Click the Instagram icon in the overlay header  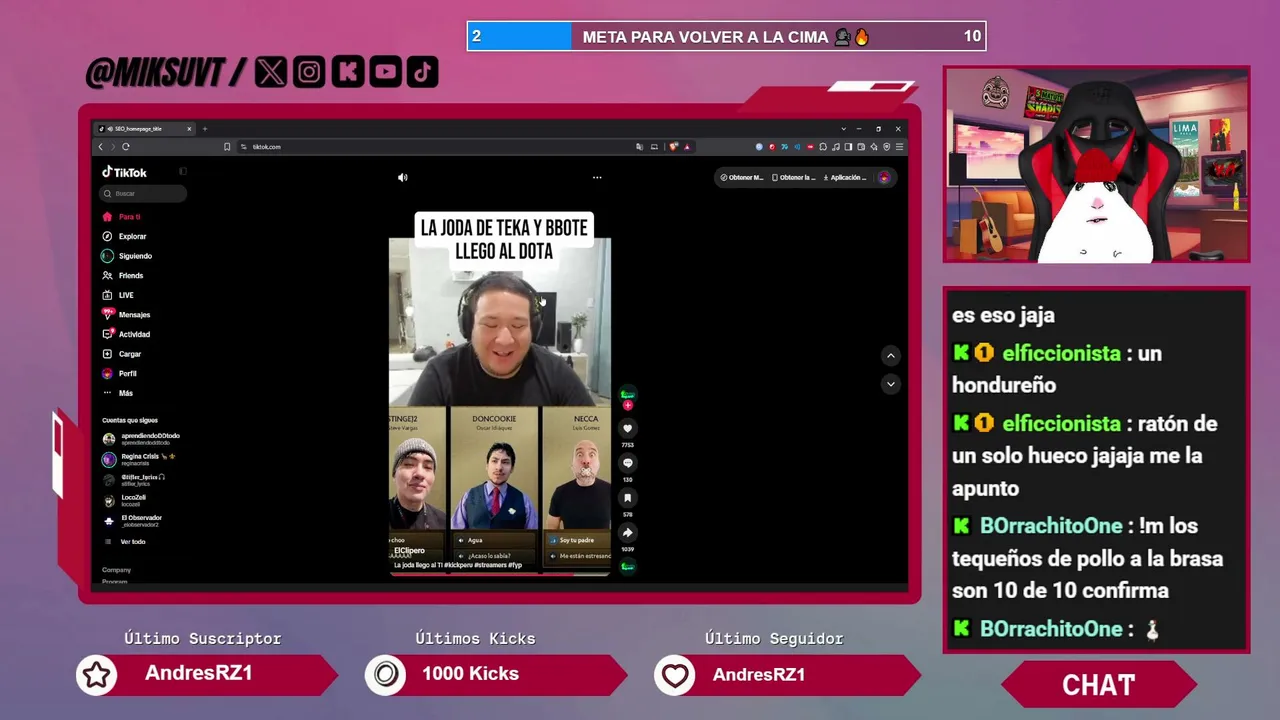coord(309,72)
